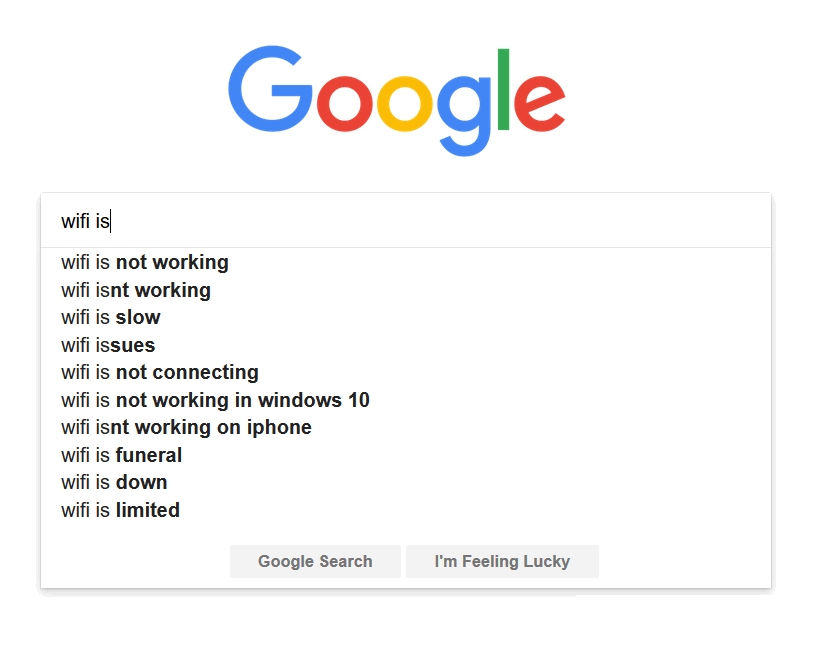Click the search box containing 'wifi is'

[406, 221]
